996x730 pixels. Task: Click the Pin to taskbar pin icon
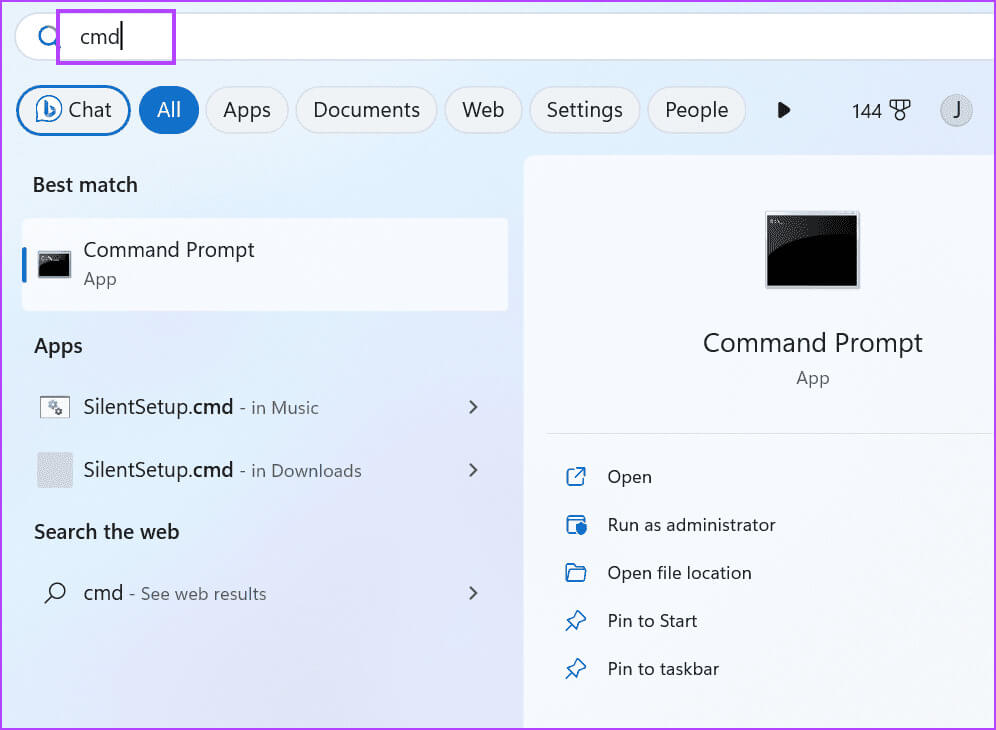click(575, 669)
